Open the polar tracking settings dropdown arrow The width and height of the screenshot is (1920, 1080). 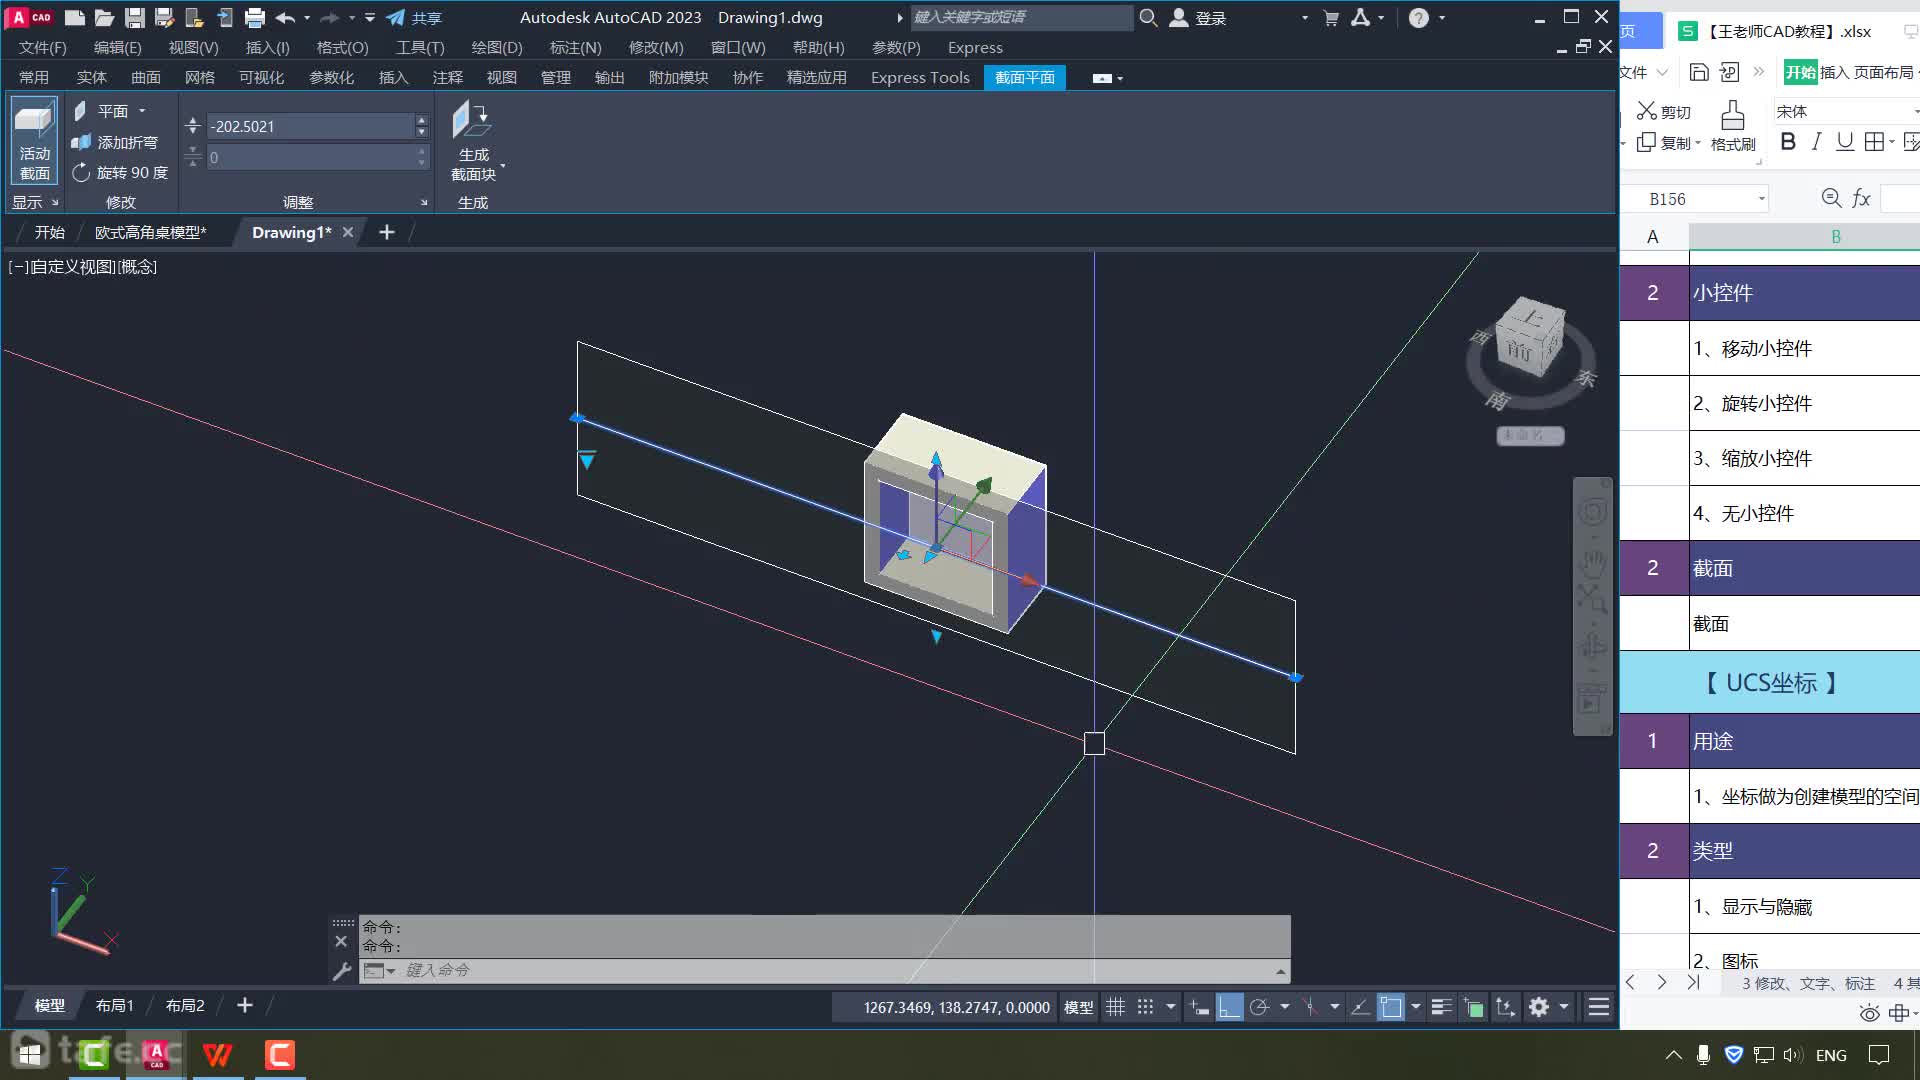[1285, 1007]
